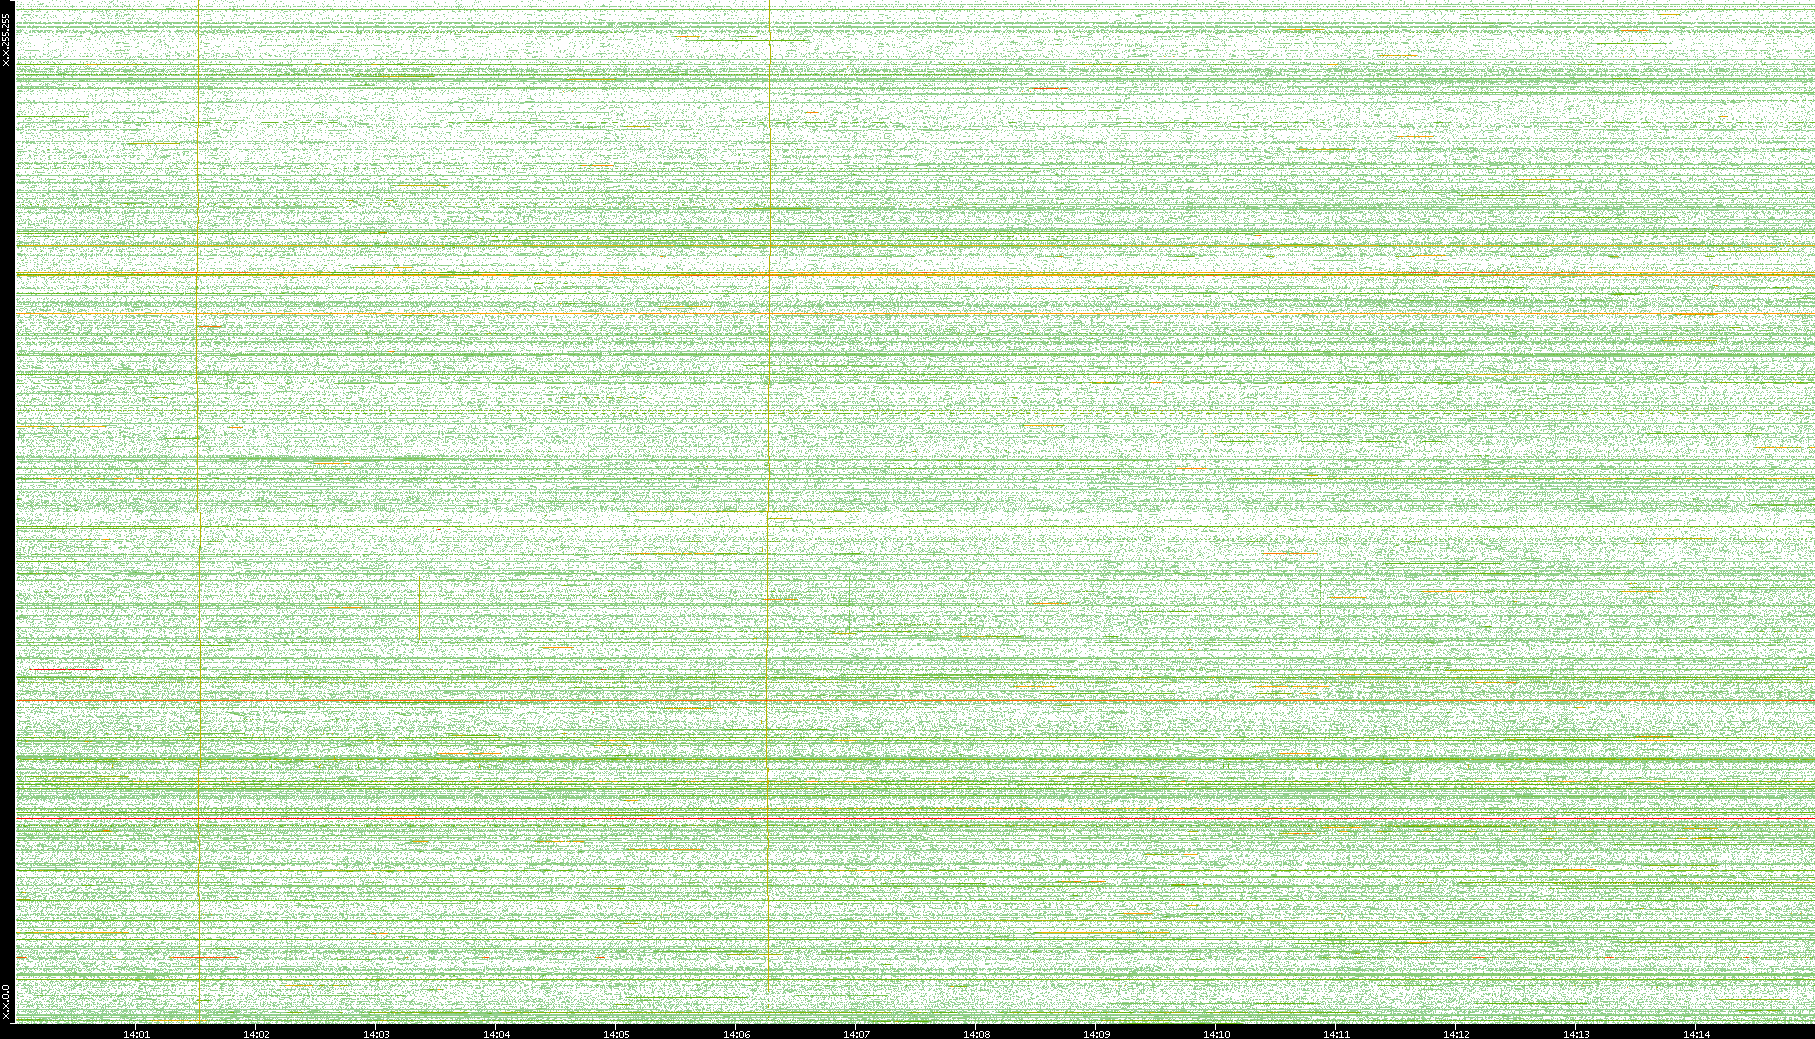Choose the 14:07 timestamp label
This screenshot has height=1039, width=1815.
click(857, 1033)
